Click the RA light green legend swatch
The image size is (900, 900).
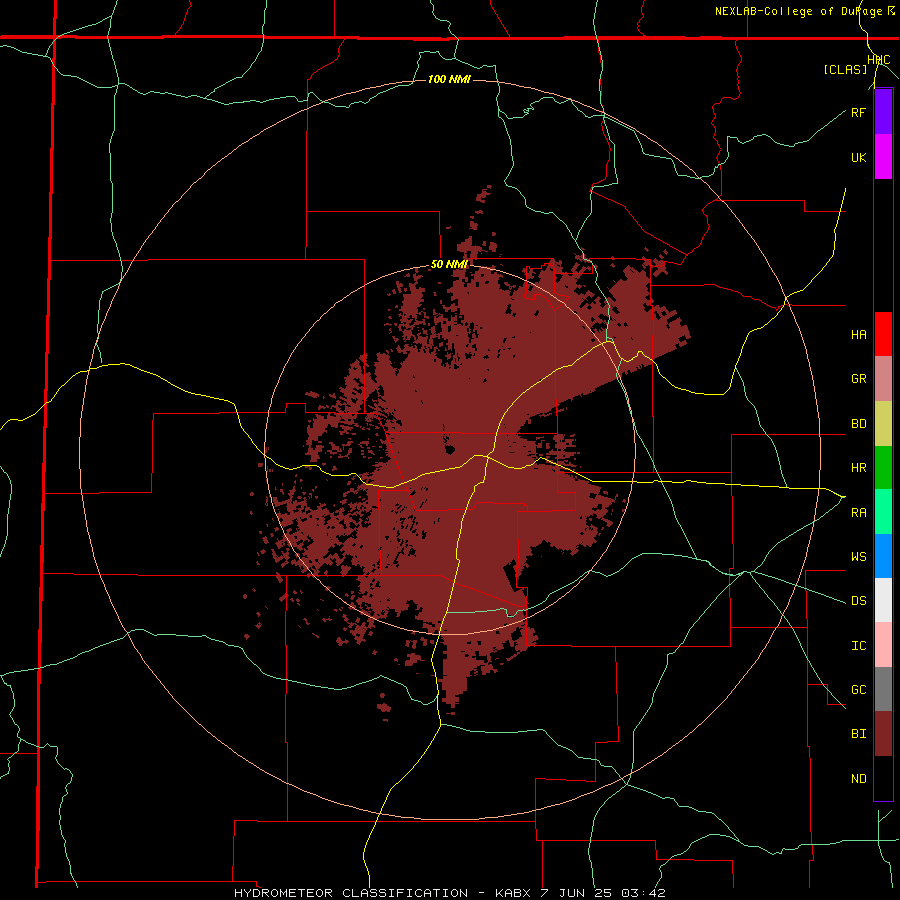[x=883, y=512]
